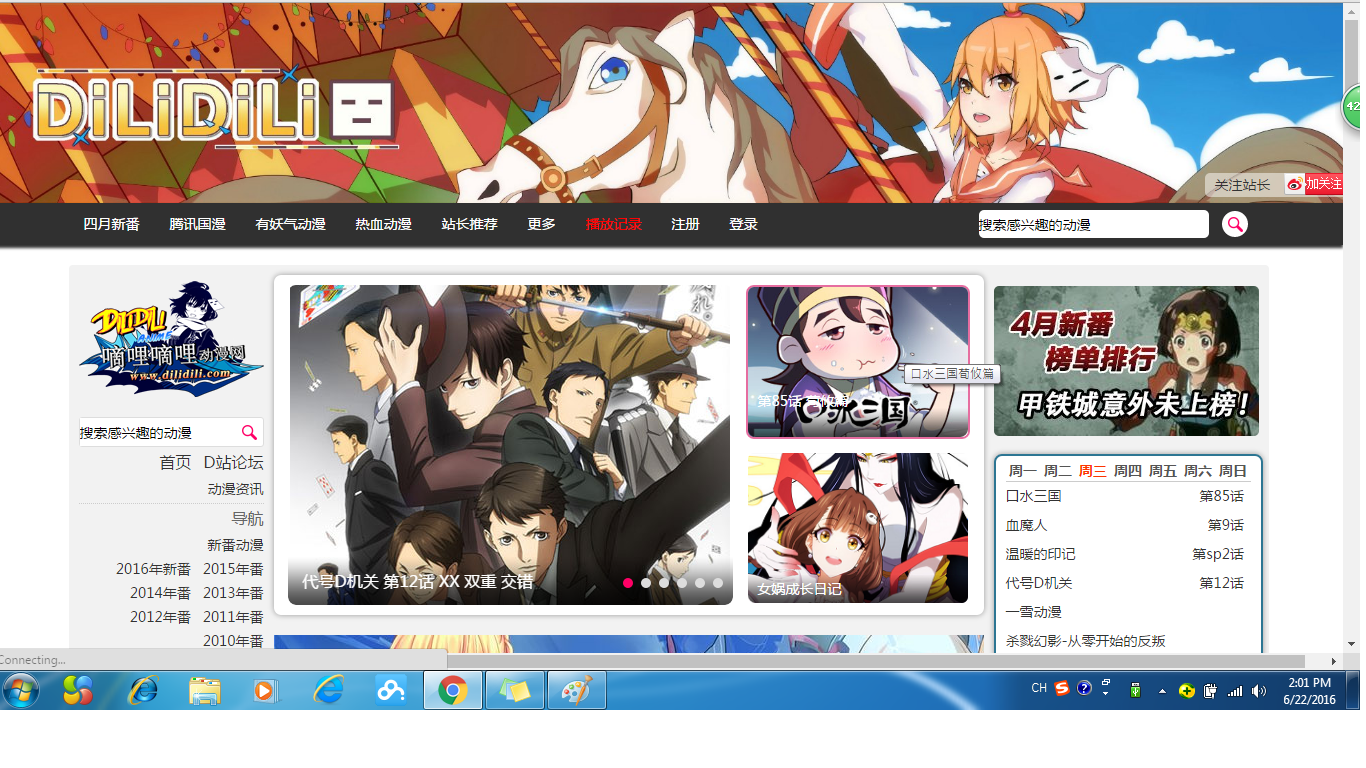
Task: Click the sidebar search input field
Action: (x=159, y=432)
